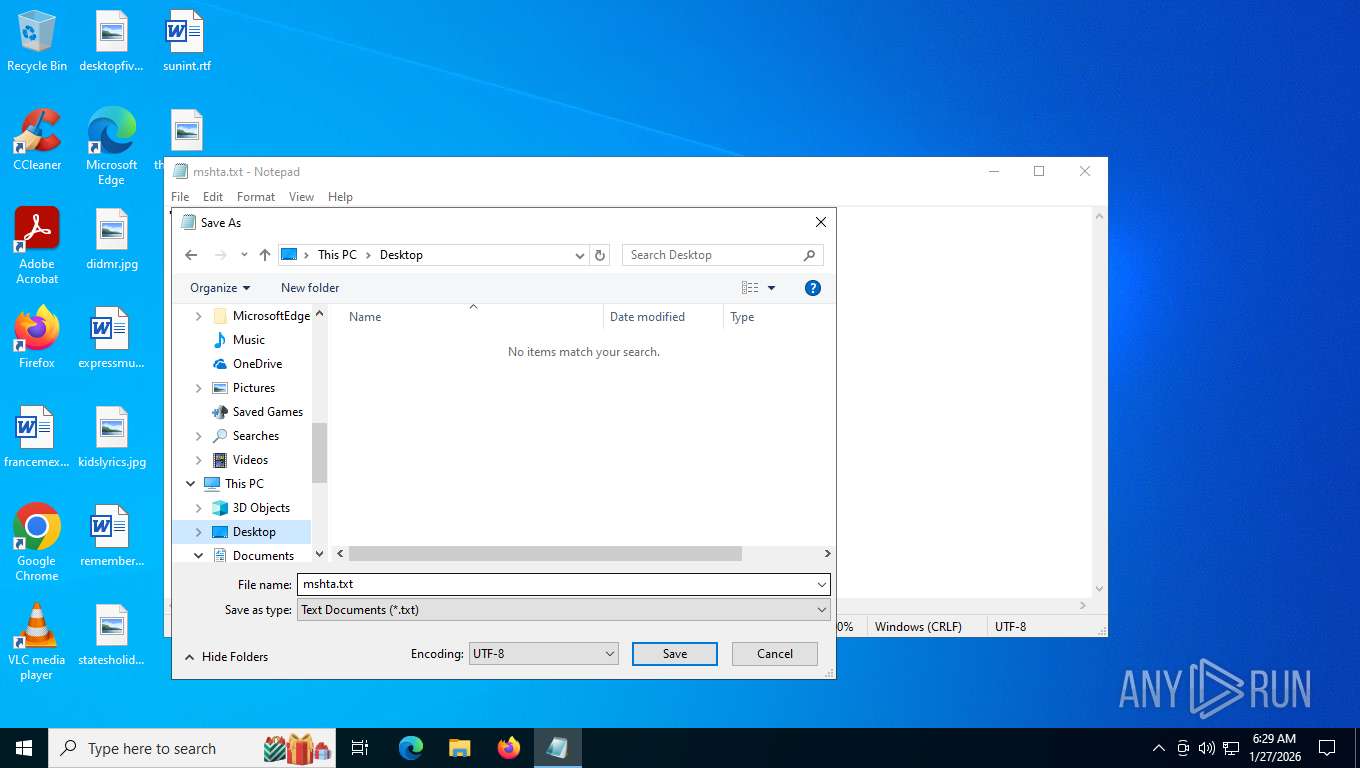Viewport: 1360px width, 768px height.
Task: Refresh the Desktop folder listing
Action: click(x=600, y=255)
